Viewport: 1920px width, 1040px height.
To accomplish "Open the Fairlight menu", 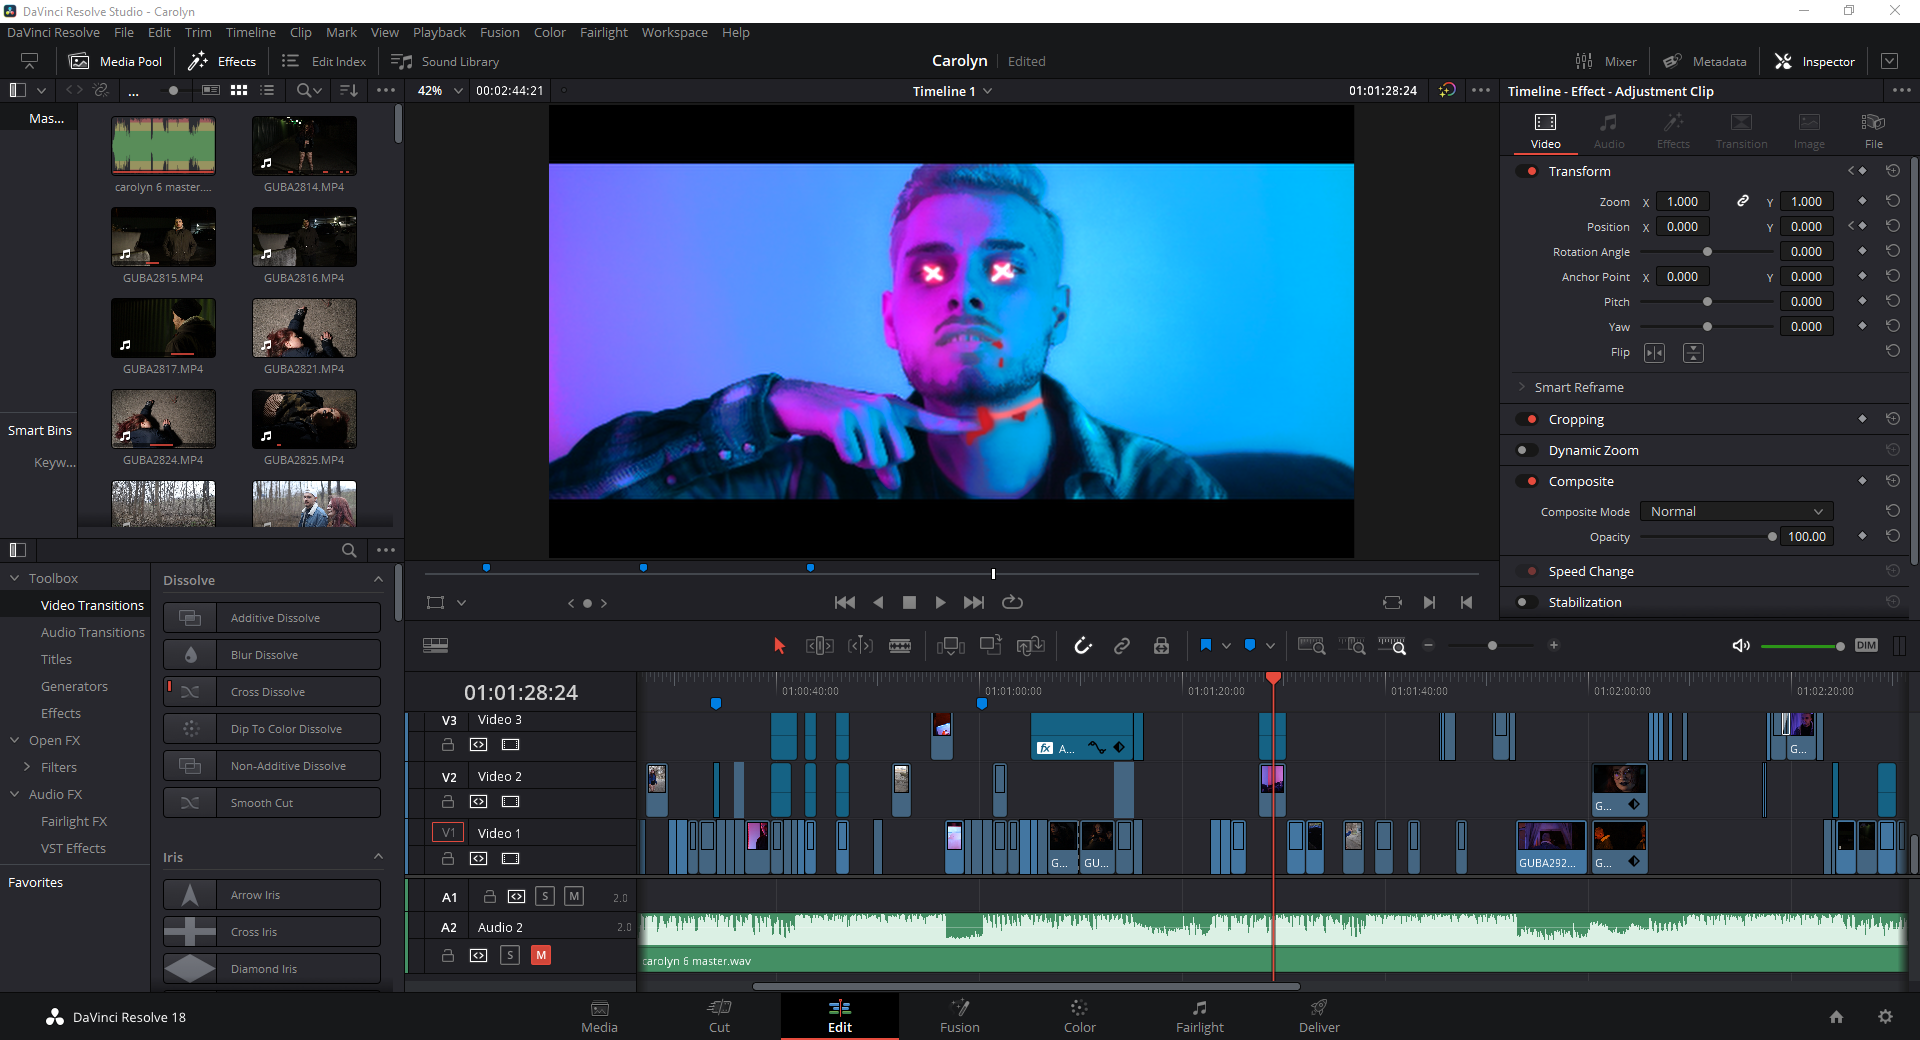I will 603,32.
